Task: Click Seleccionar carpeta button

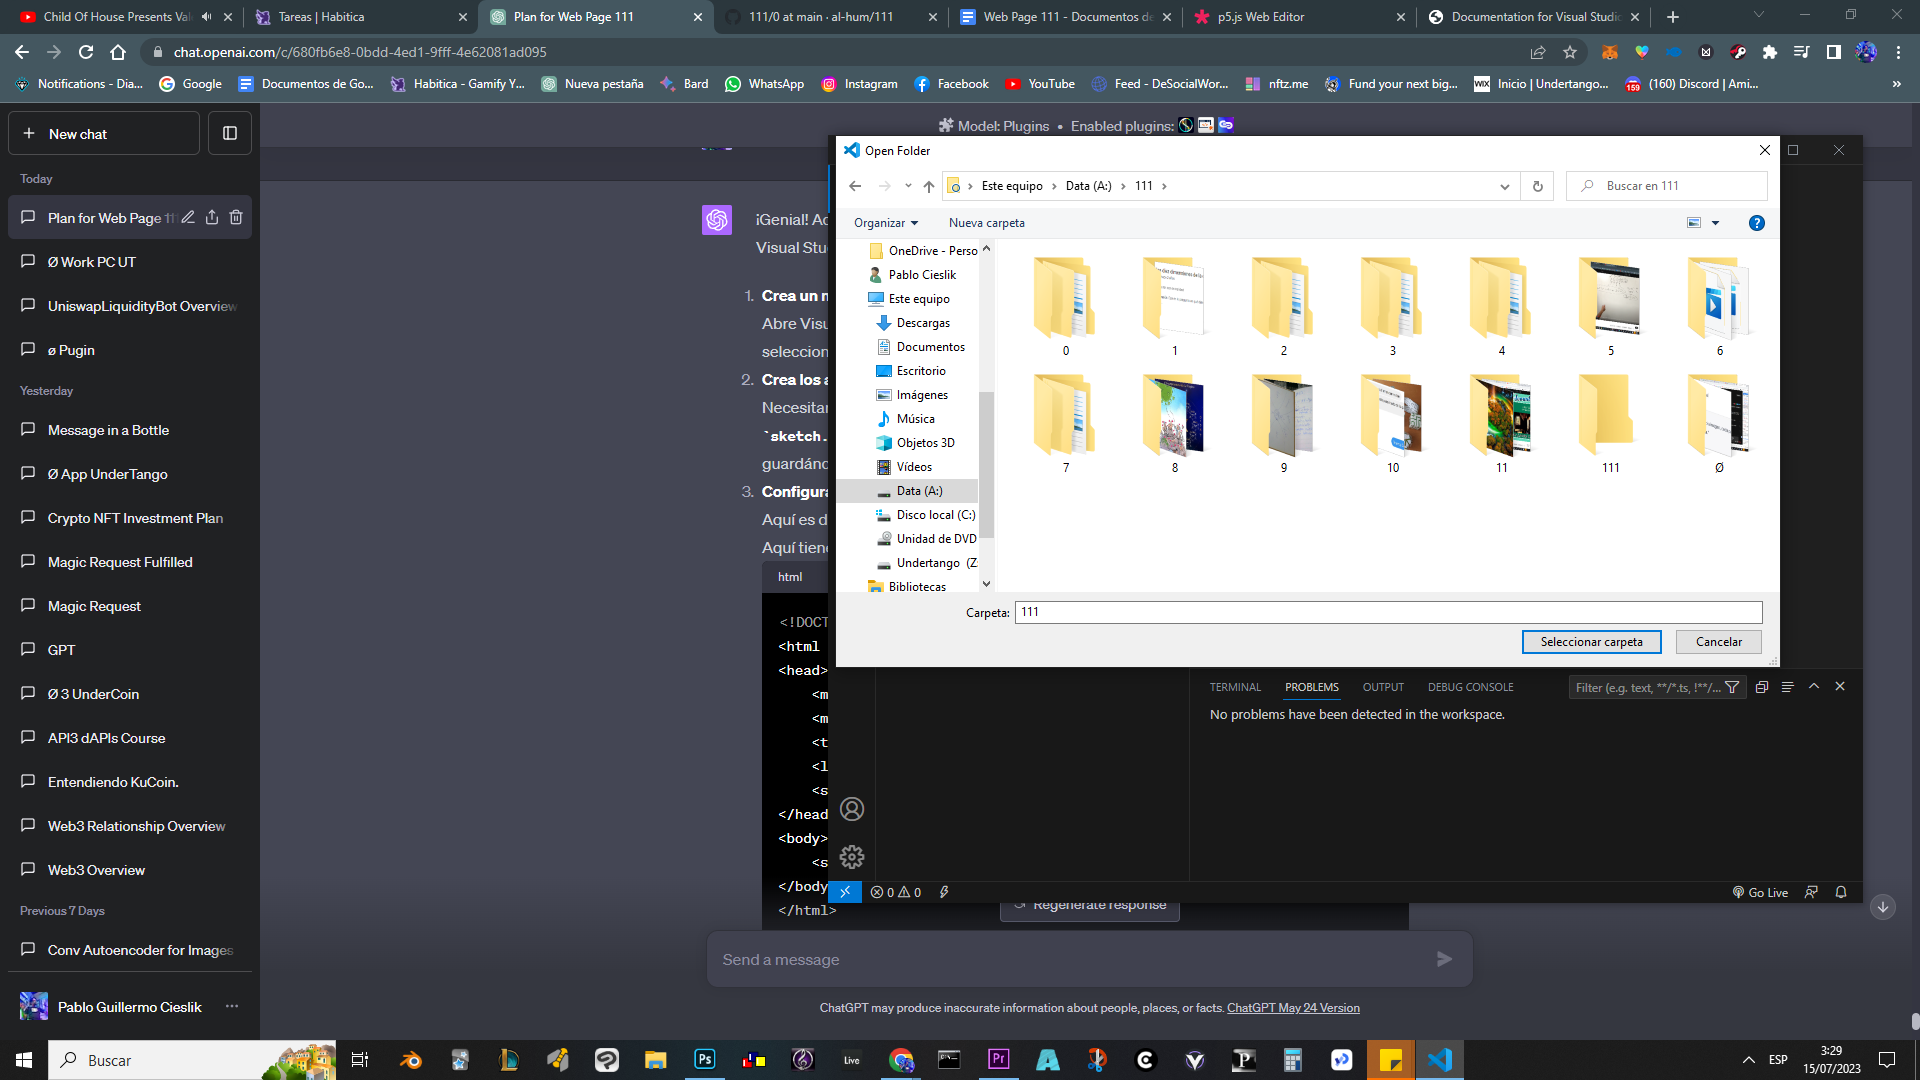Action: [x=1591, y=642]
